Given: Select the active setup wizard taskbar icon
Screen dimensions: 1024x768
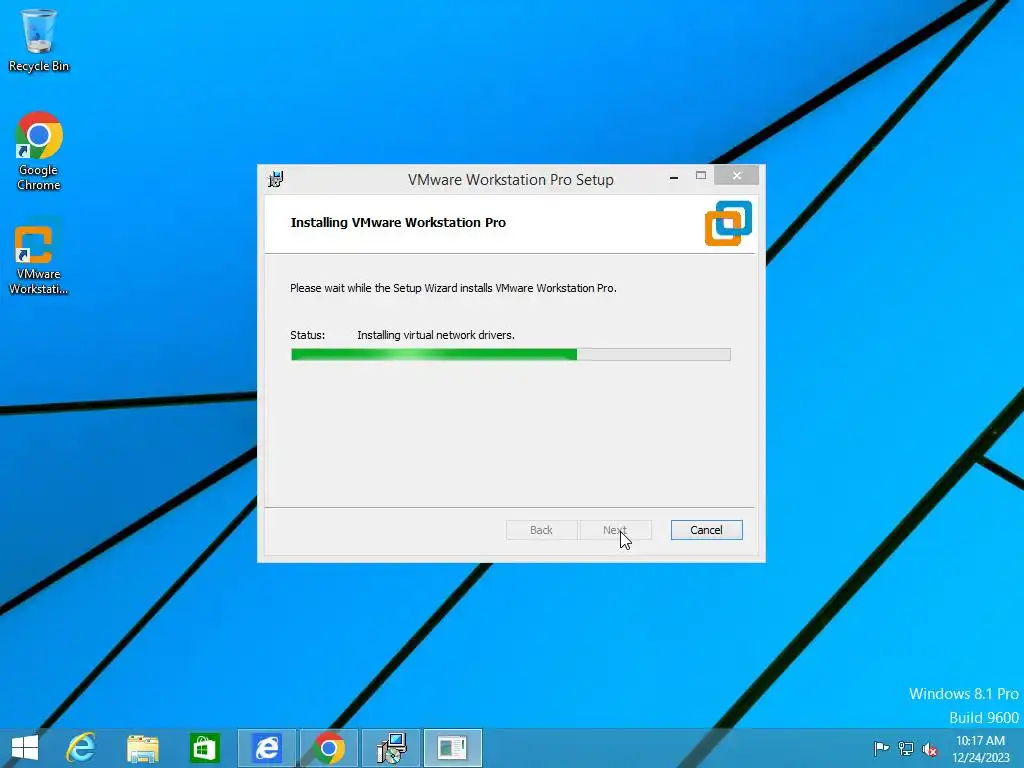Looking at the screenshot, I should pyautogui.click(x=453, y=748).
